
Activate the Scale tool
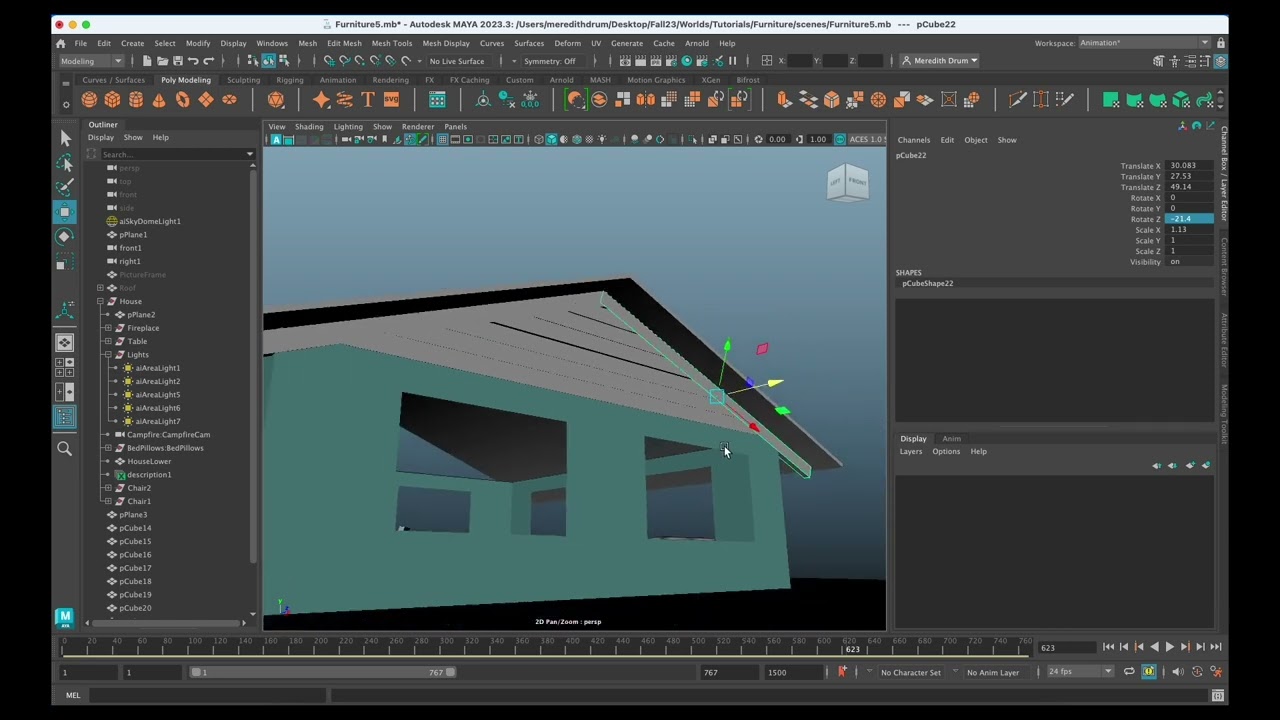(x=65, y=261)
